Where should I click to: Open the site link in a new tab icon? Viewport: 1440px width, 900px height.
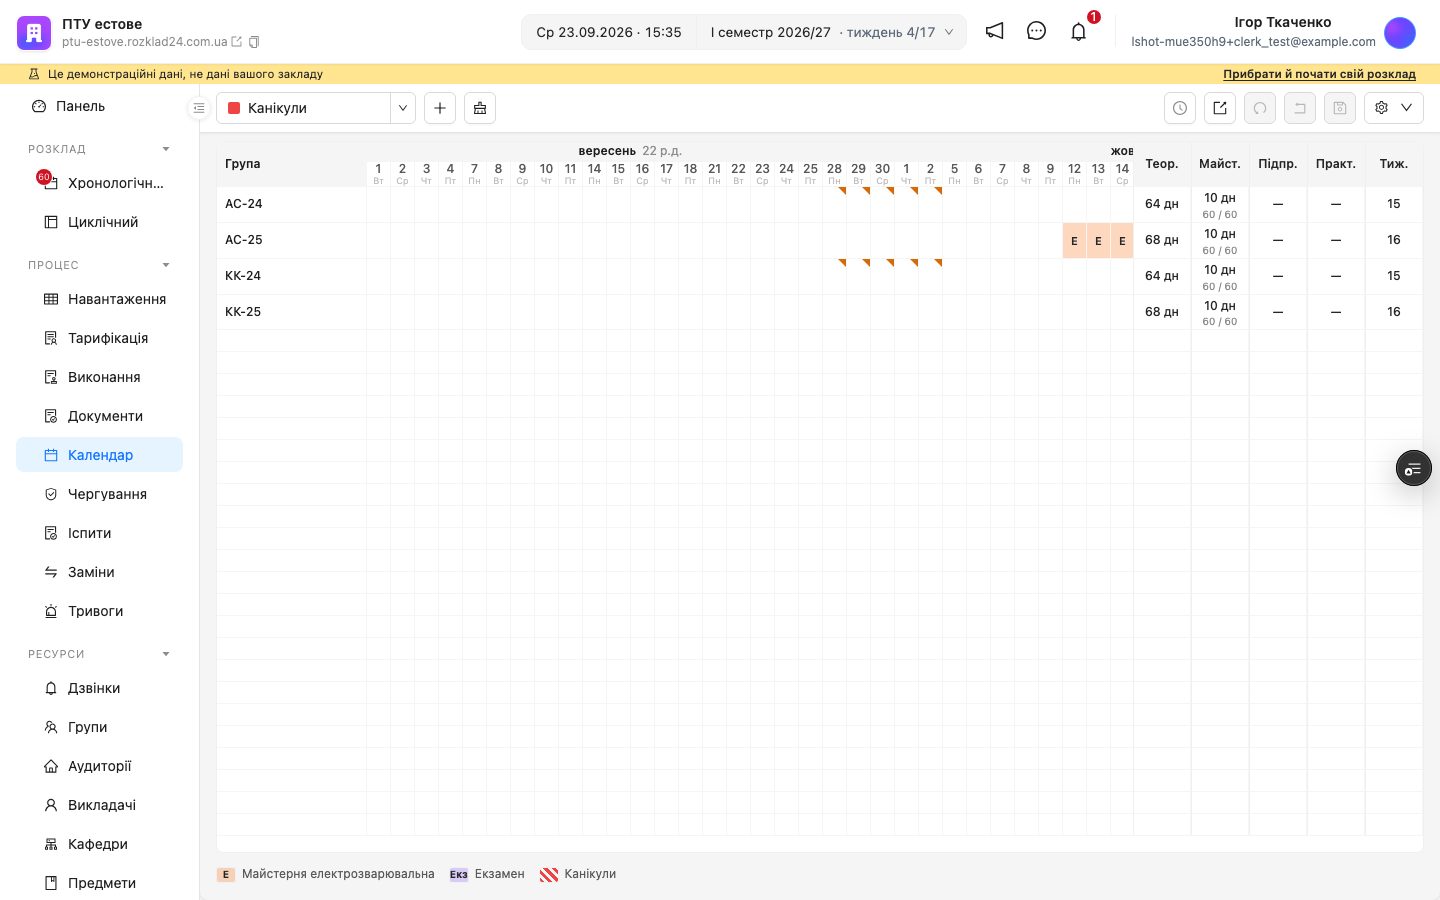pyautogui.click(x=237, y=42)
